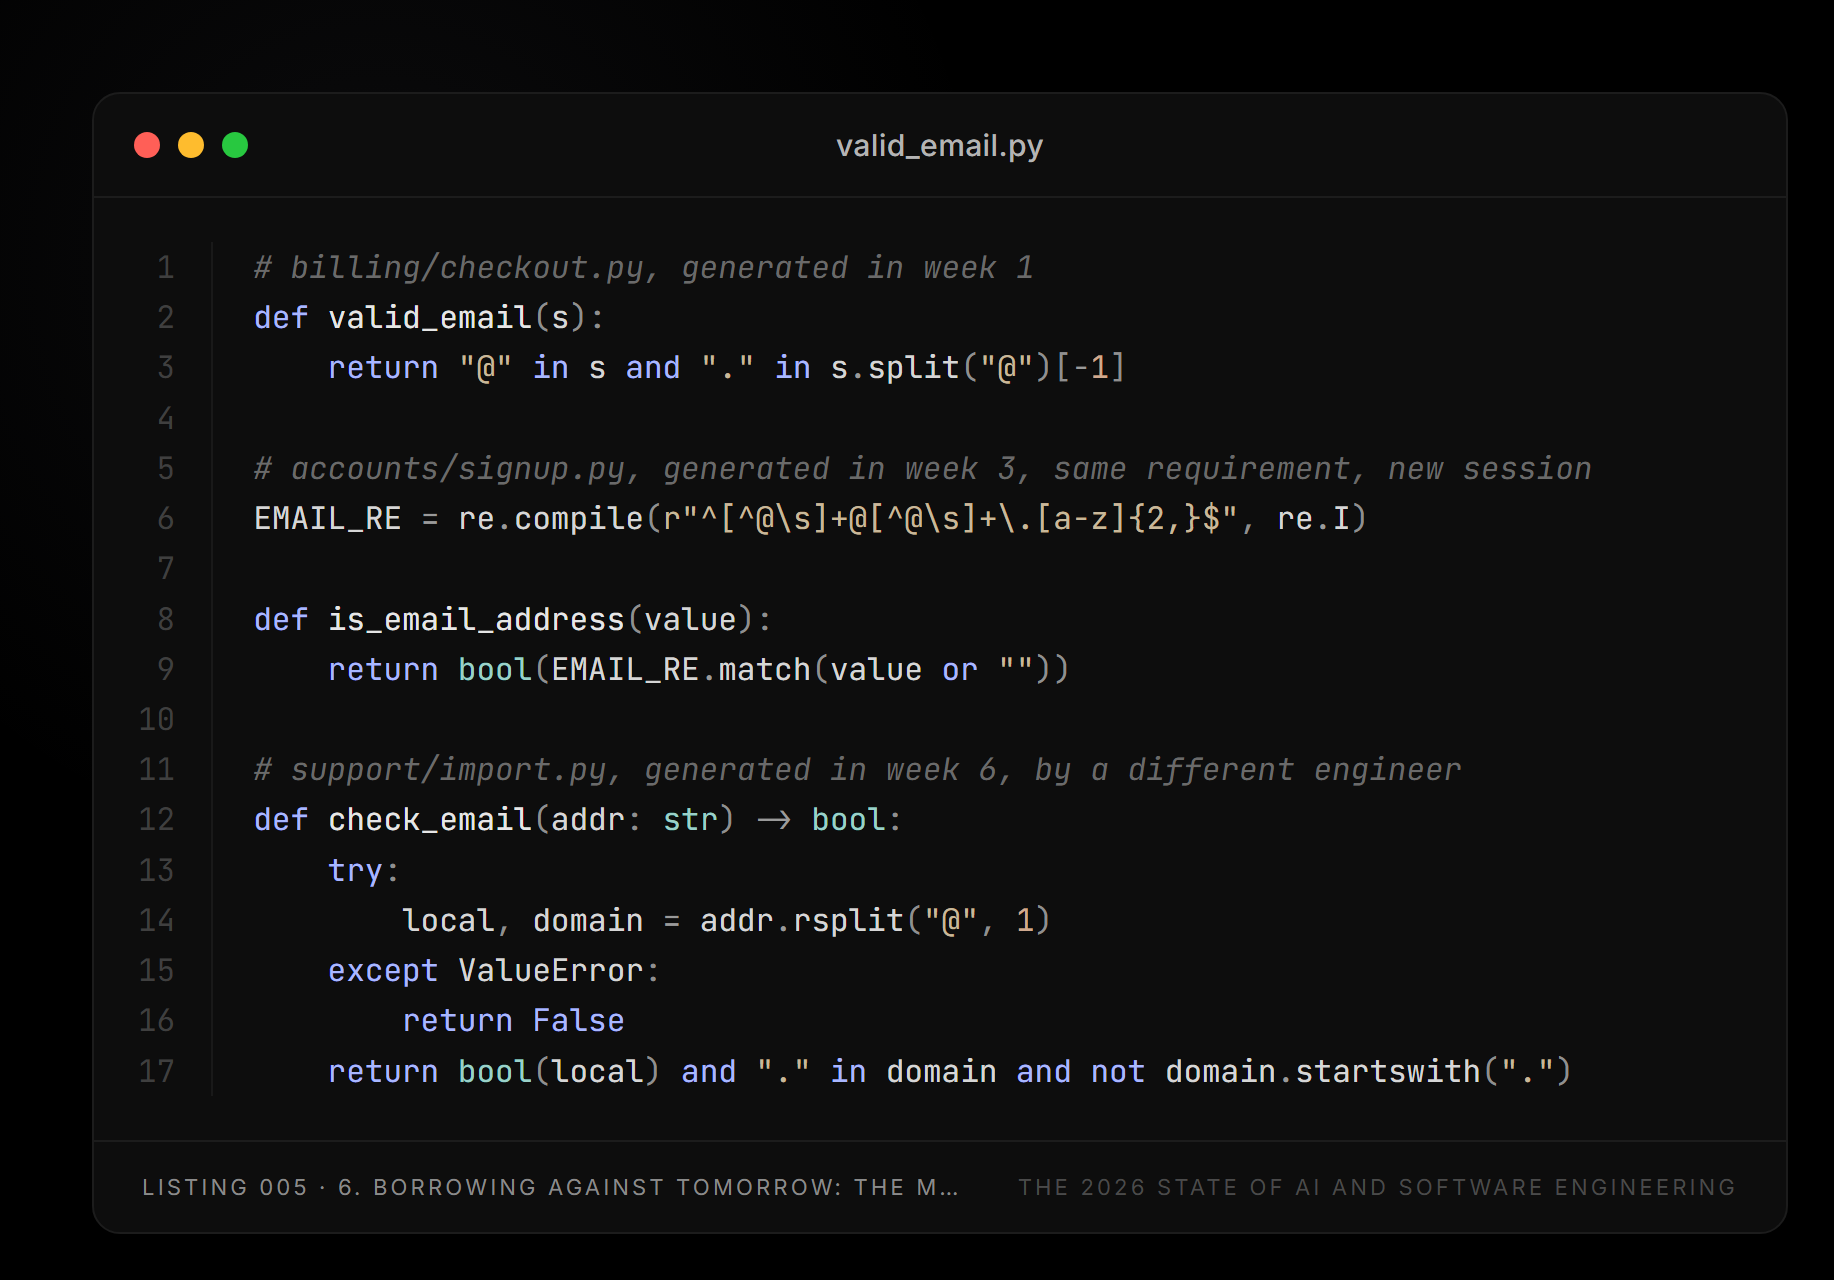Click the comment '# accounts/signup.py, generated in week 3'
Viewport: 1834px width, 1280px height.
tap(634, 468)
